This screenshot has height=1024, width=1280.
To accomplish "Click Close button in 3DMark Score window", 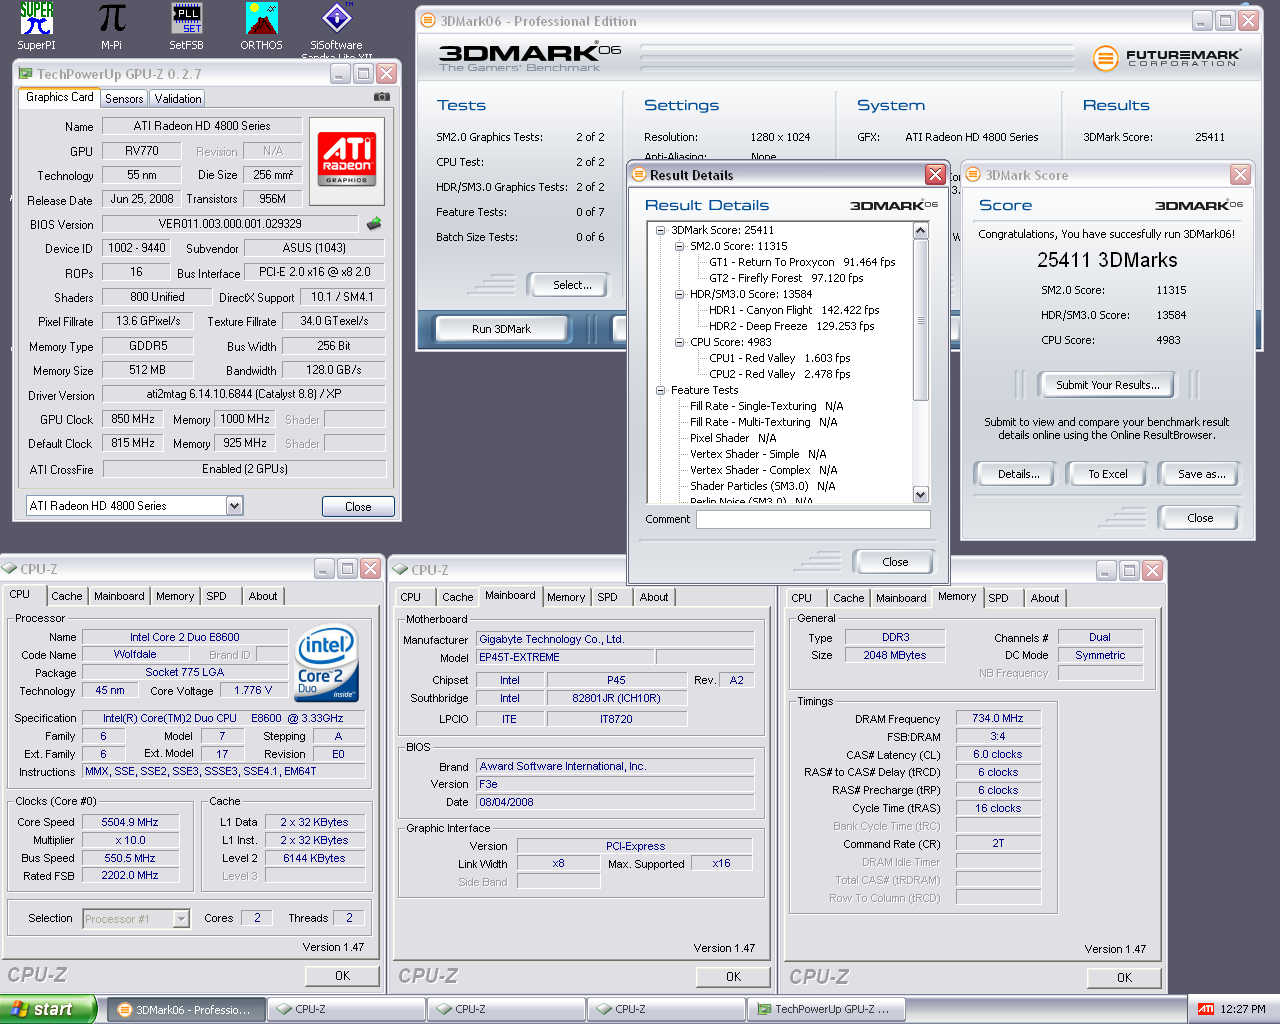I will (x=1200, y=518).
